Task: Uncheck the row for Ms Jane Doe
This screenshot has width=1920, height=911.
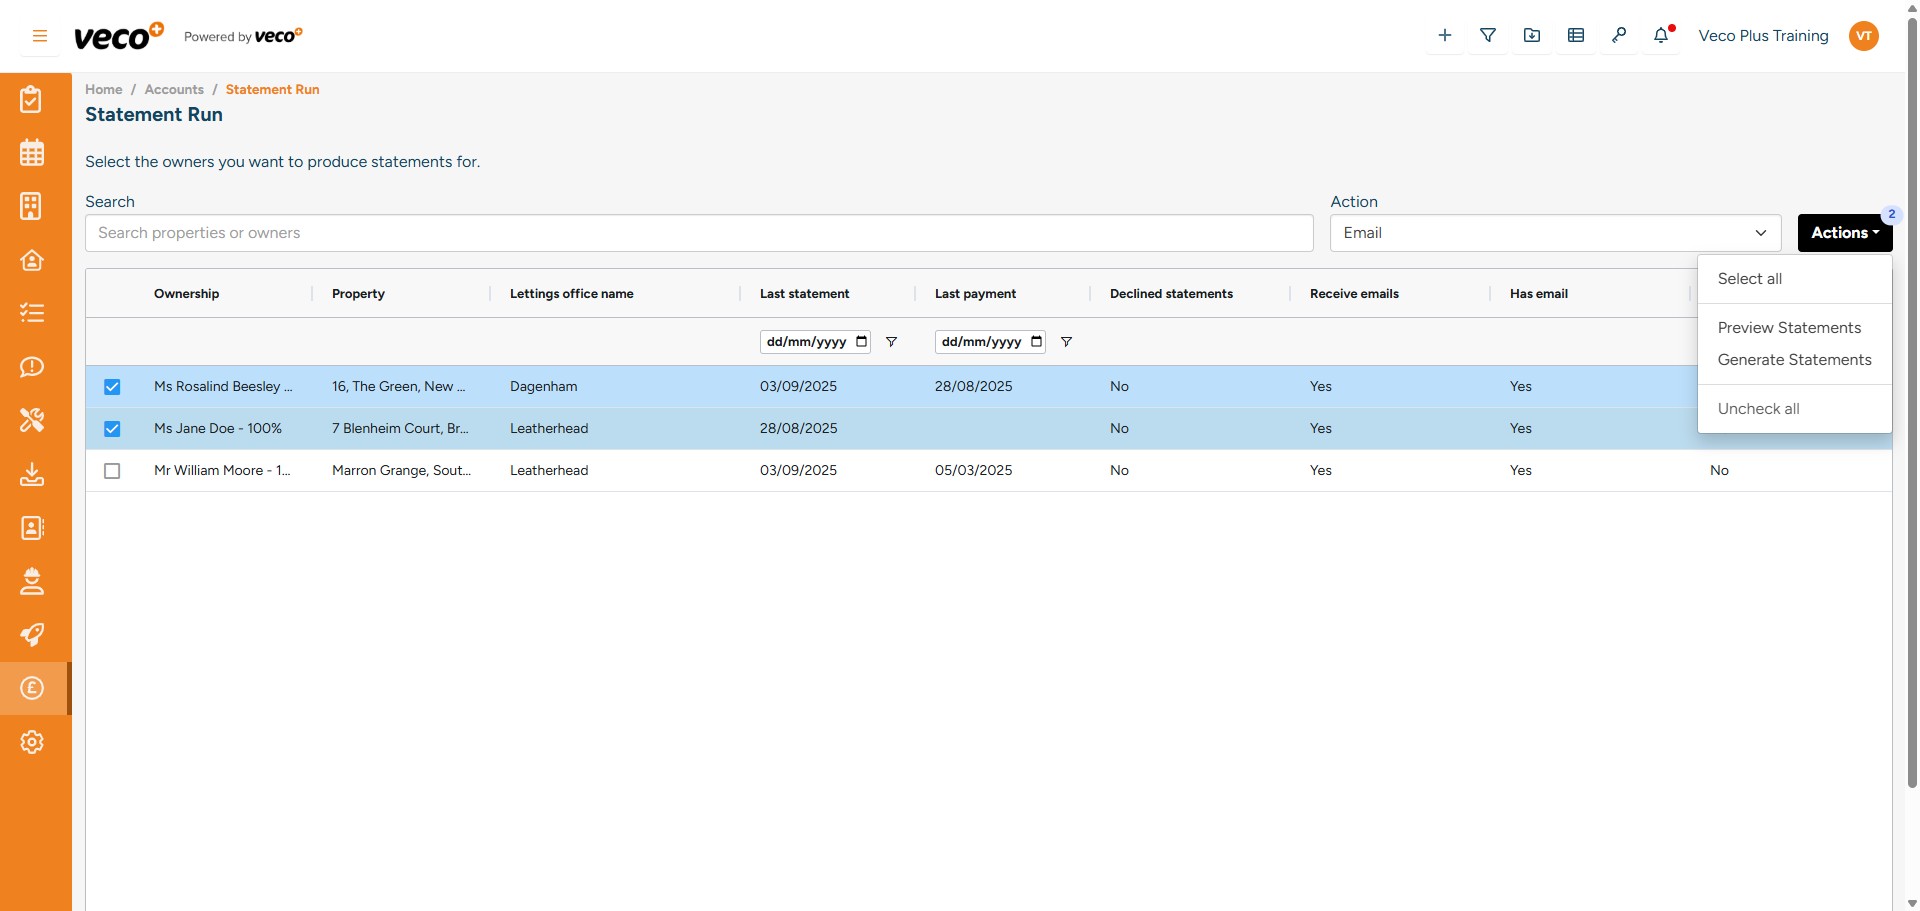Action: 112,429
